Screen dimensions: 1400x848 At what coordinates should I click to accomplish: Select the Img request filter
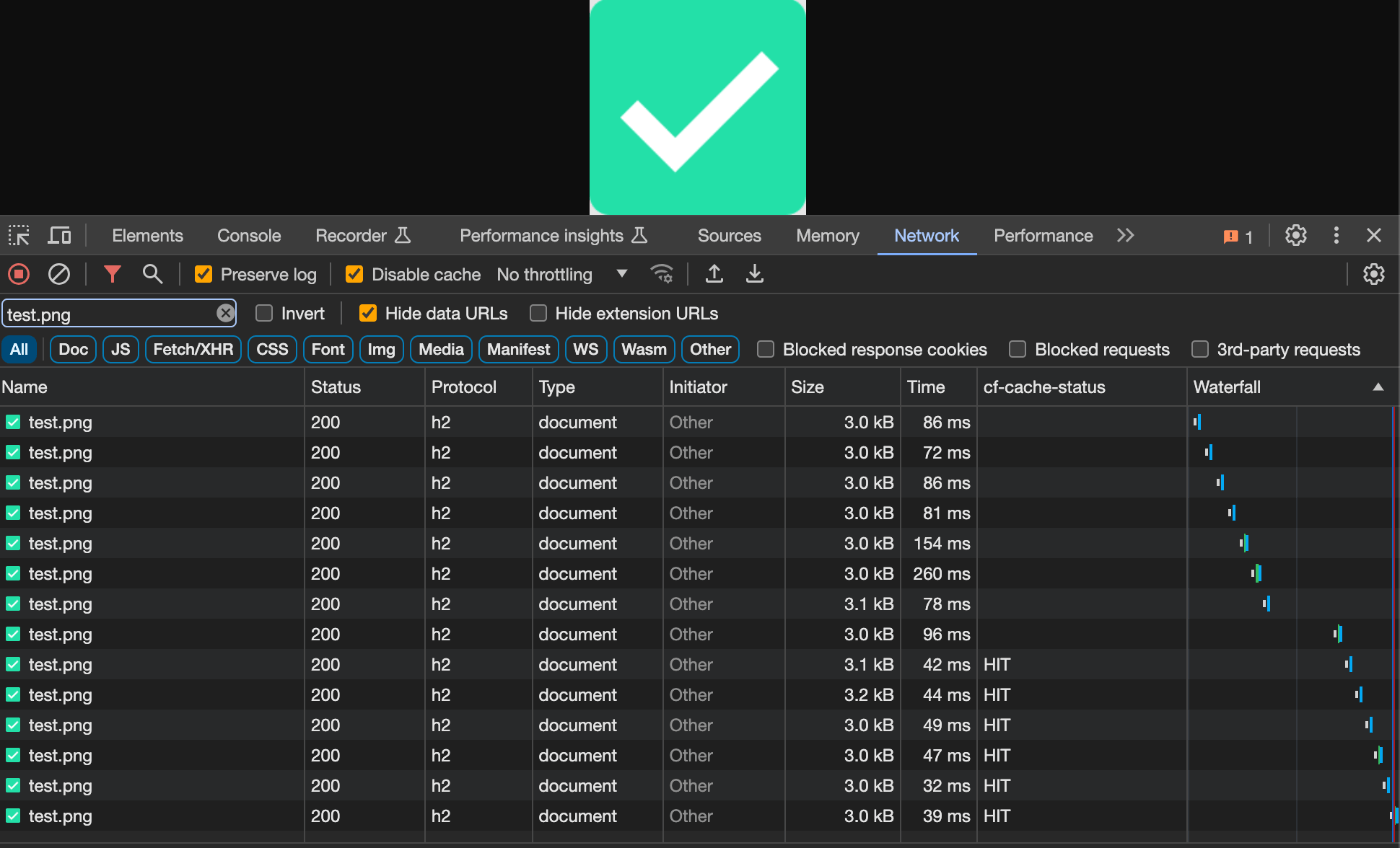(381, 349)
